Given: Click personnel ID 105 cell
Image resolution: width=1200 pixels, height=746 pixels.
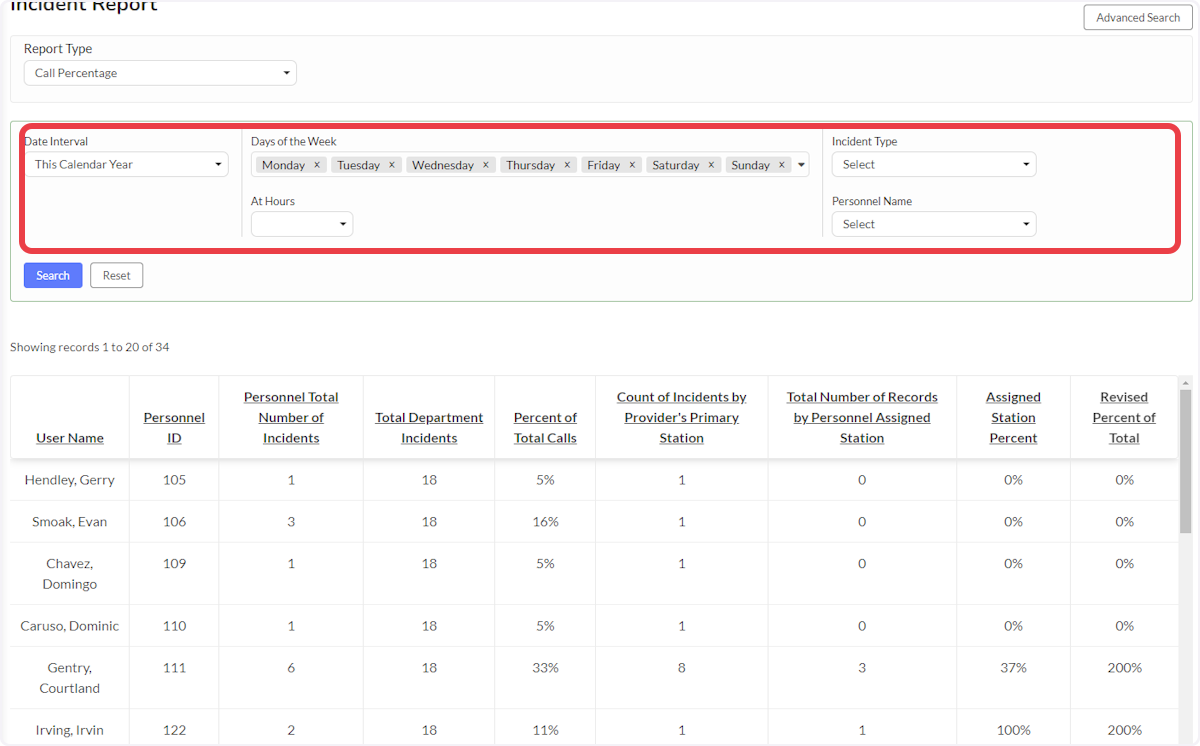Looking at the screenshot, I should point(174,480).
